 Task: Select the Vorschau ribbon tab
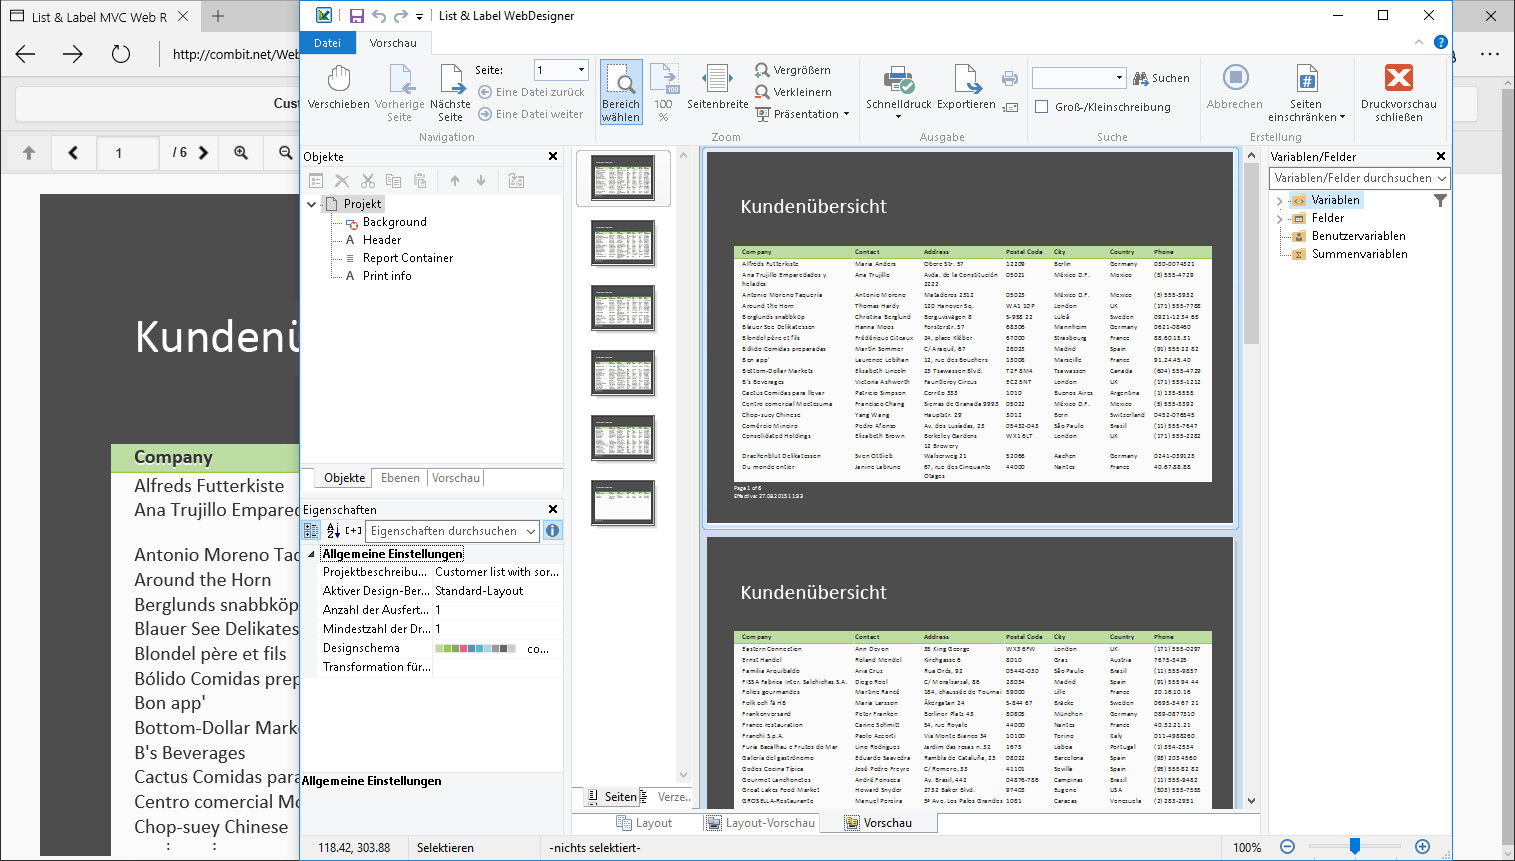click(x=393, y=43)
